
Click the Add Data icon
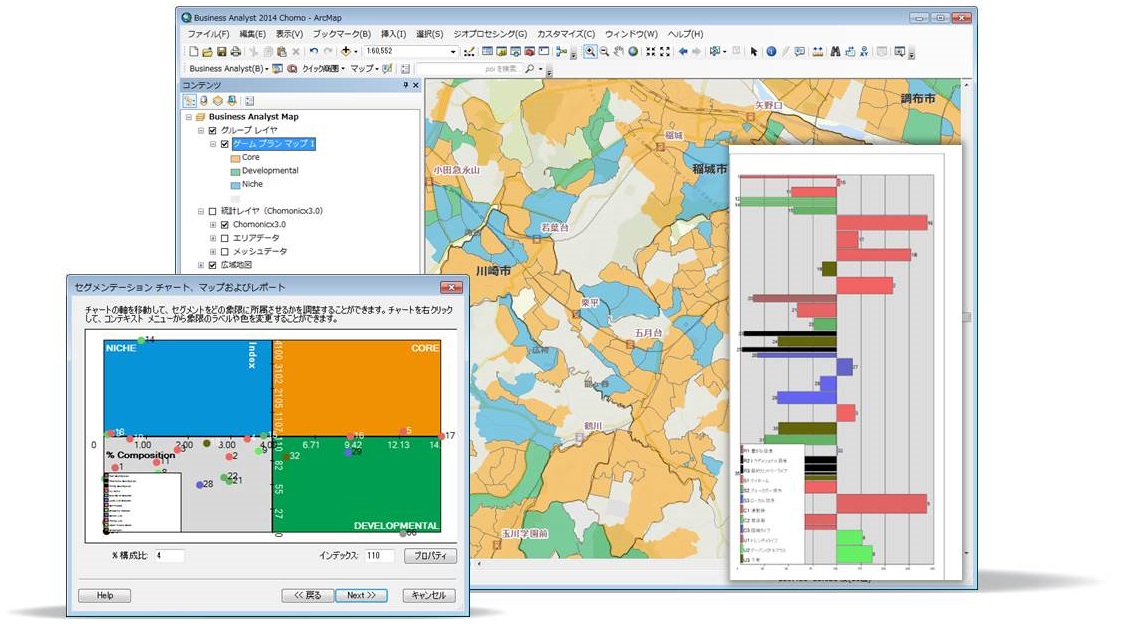click(x=346, y=51)
